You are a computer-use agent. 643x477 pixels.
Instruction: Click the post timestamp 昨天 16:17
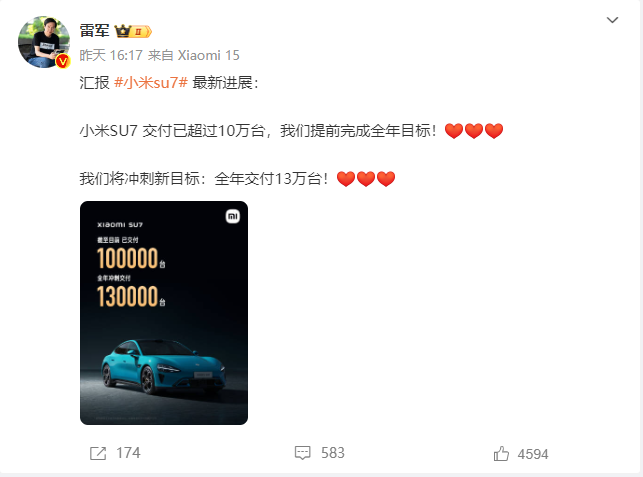coord(111,55)
